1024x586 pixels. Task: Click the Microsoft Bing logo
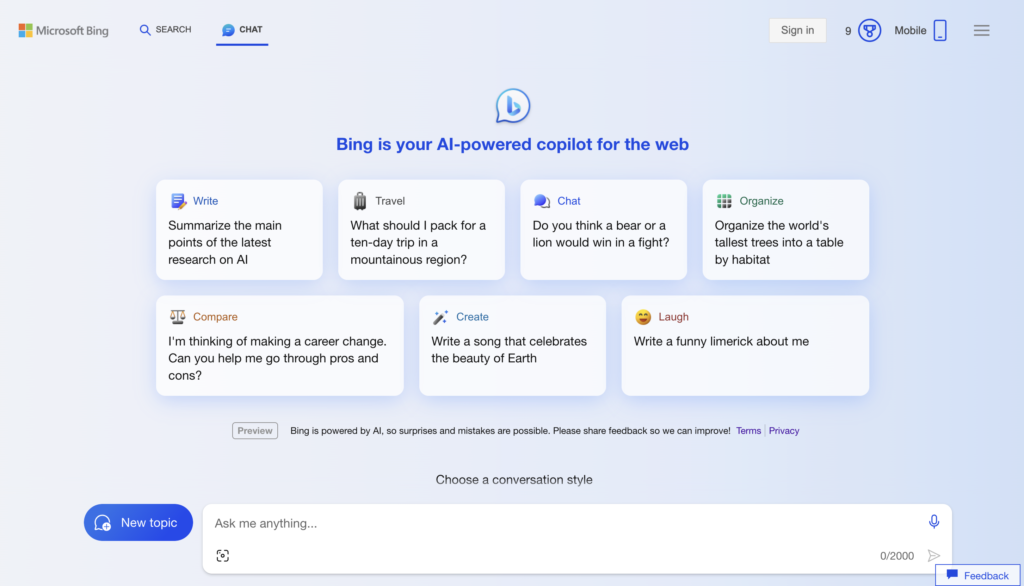click(63, 30)
